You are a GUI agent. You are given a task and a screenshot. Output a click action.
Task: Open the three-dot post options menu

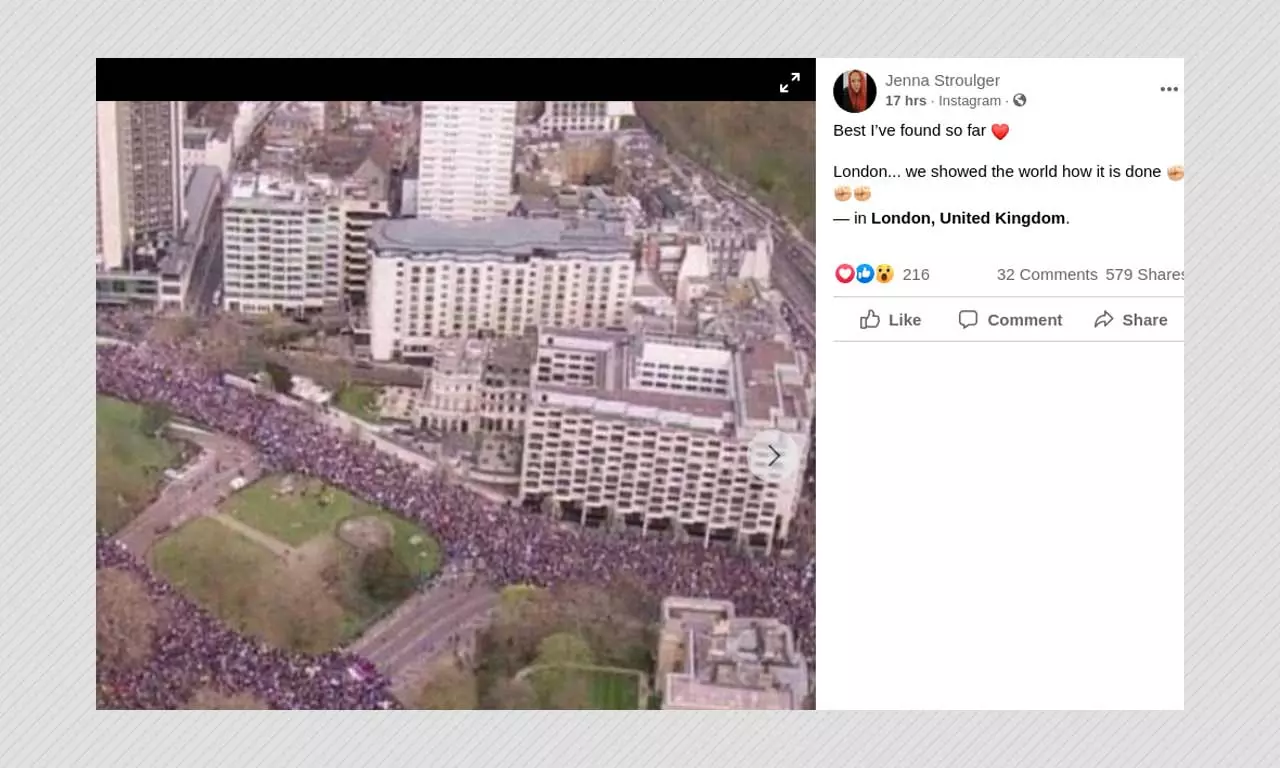coord(1168,89)
